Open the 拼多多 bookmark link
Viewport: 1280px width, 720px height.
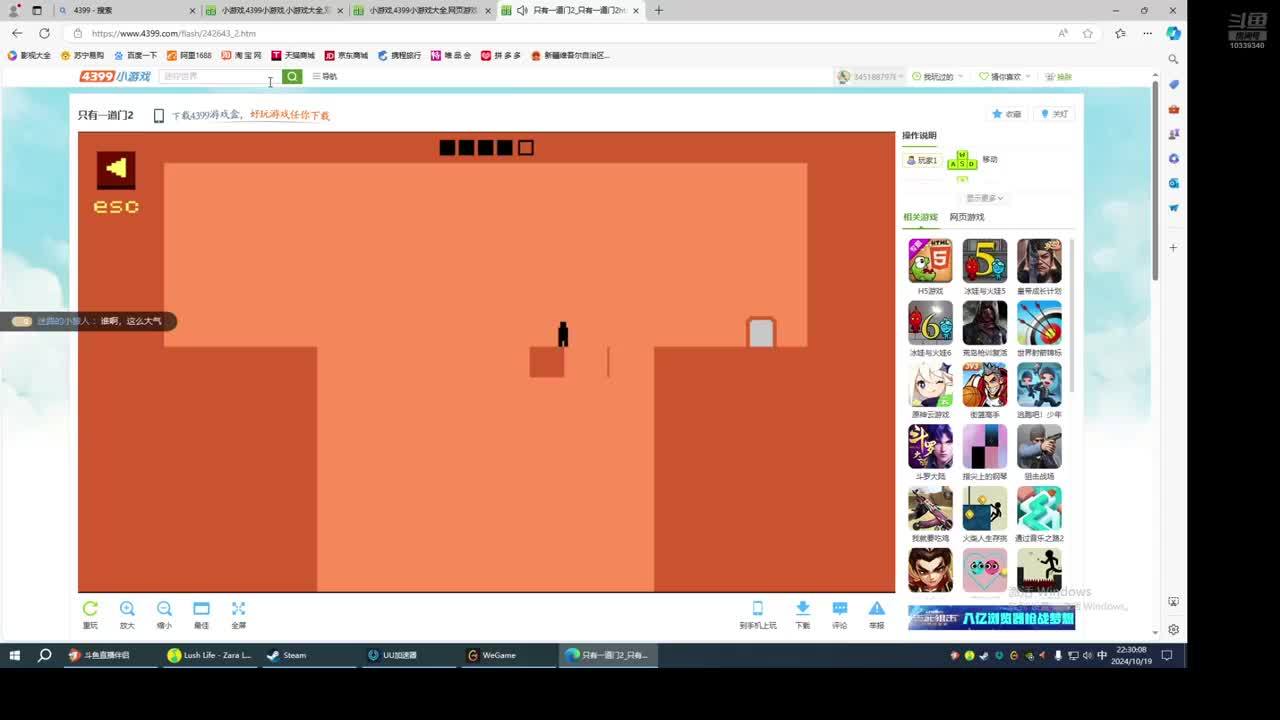click(x=501, y=55)
